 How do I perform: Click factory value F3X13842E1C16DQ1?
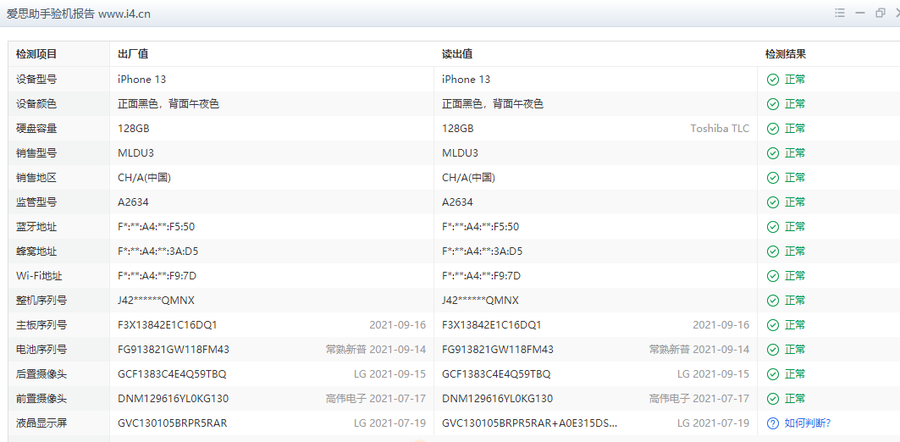[x=168, y=325]
